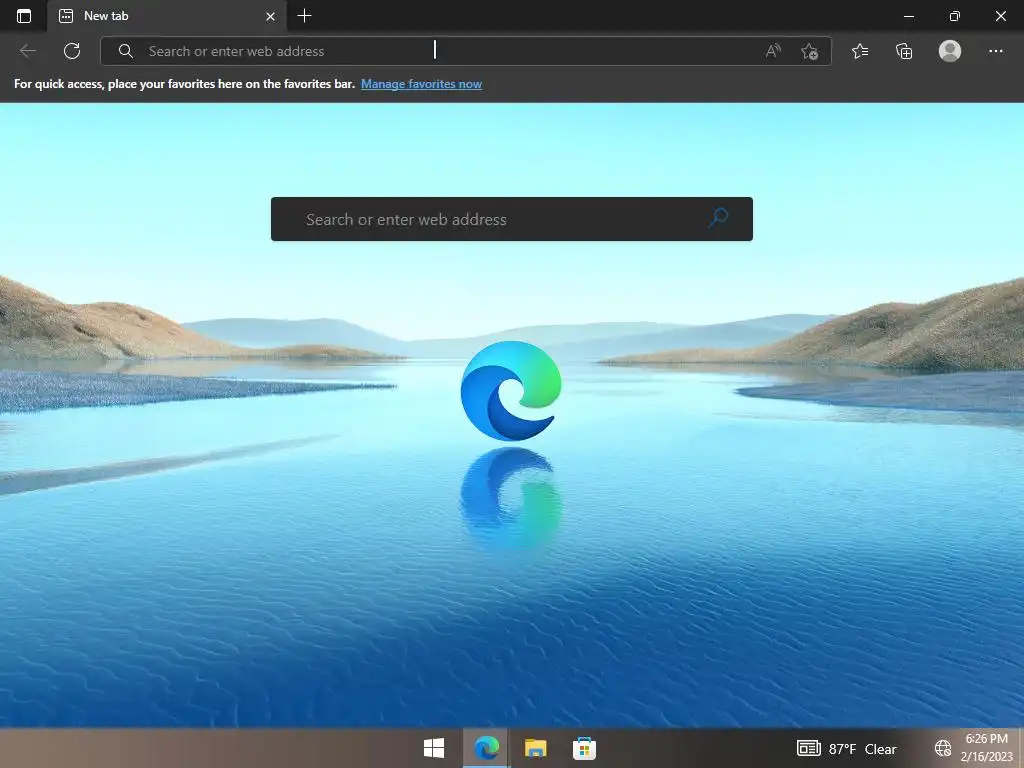Image resolution: width=1024 pixels, height=768 pixels.
Task: Focus the address bar field
Action: [466, 51]
